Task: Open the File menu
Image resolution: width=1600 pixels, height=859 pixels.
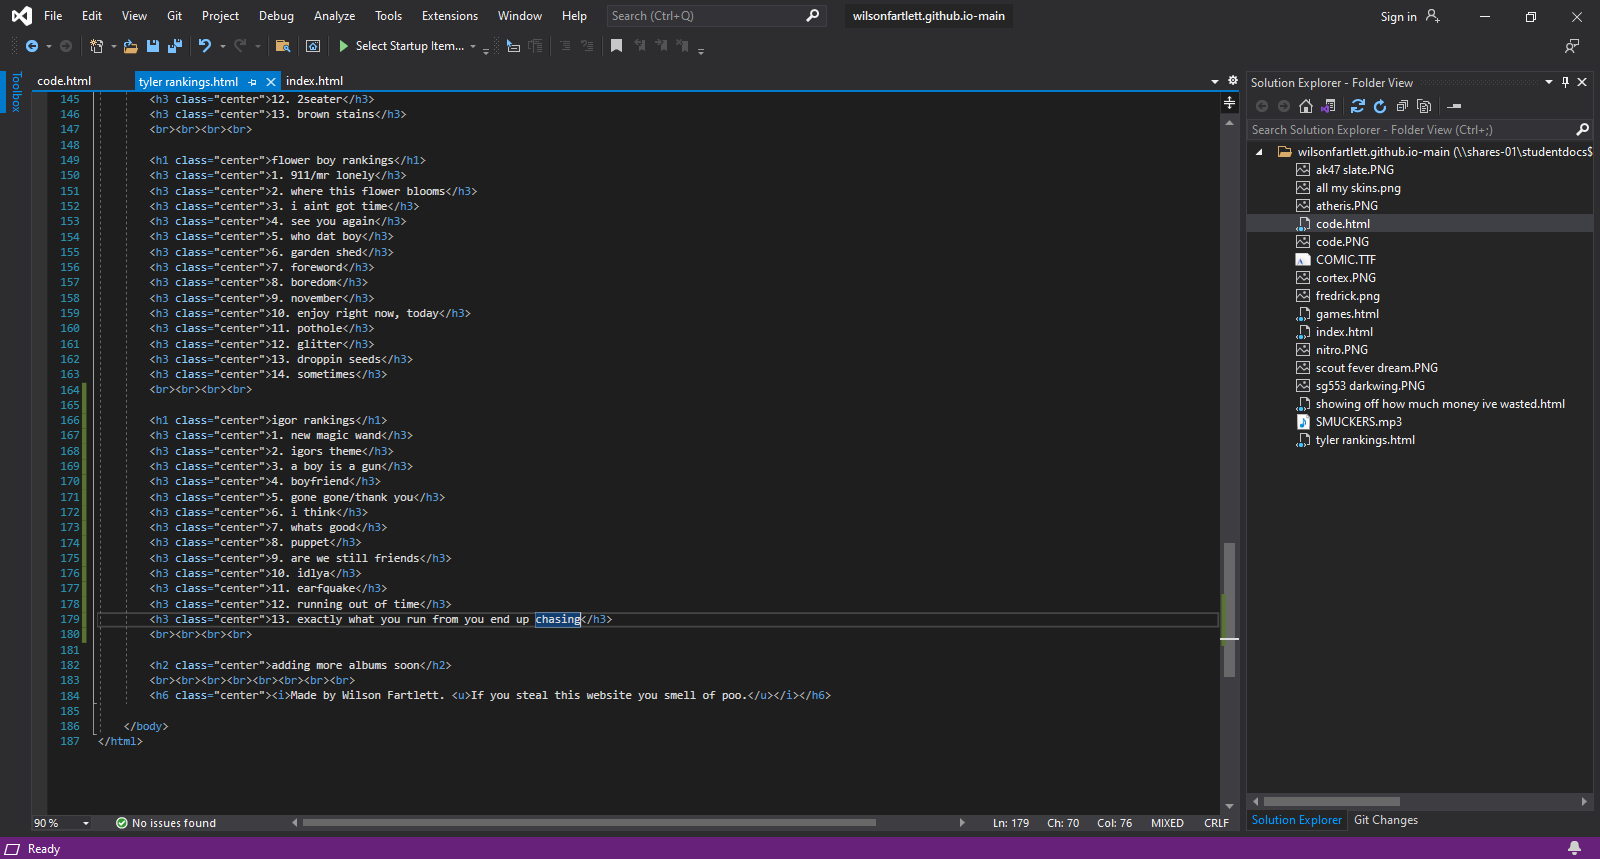Action: tap(53, 16)
